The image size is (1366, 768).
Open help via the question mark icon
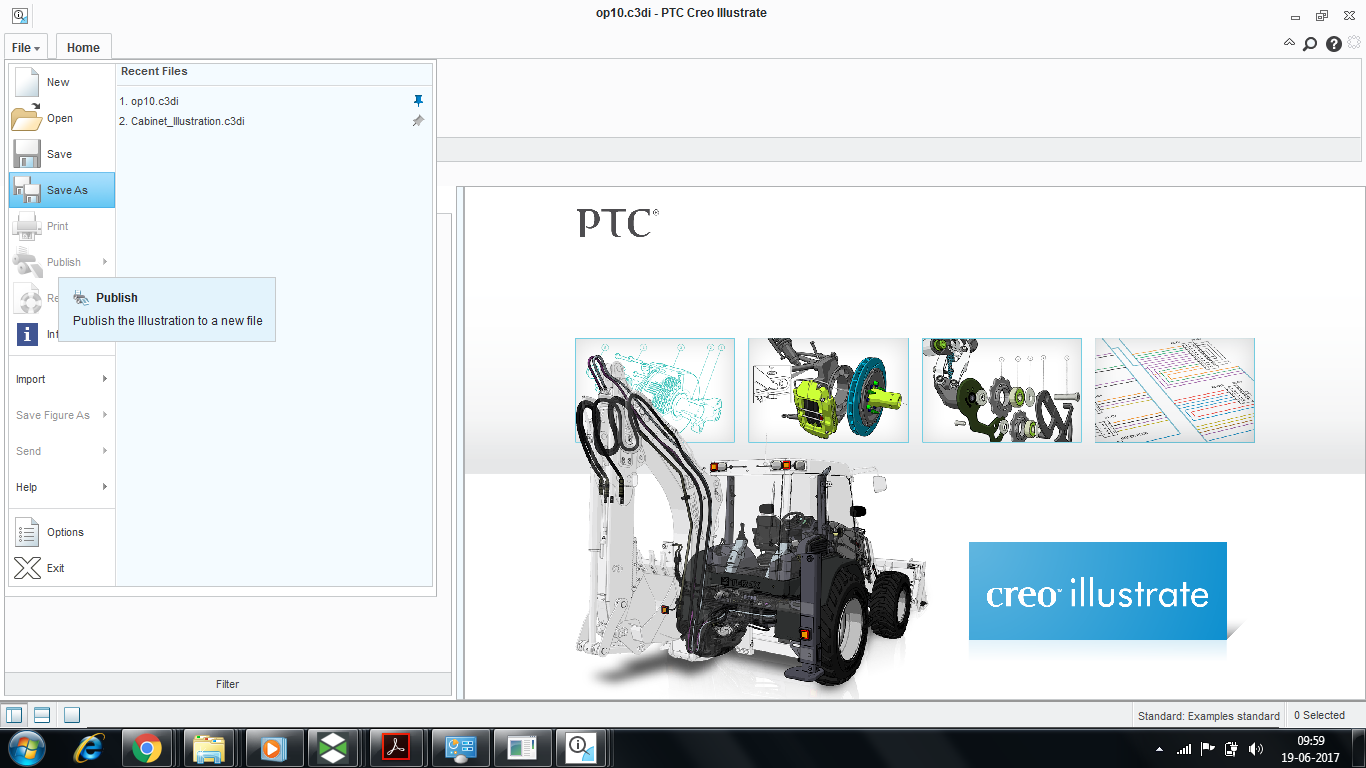(x=1334, y=44)
